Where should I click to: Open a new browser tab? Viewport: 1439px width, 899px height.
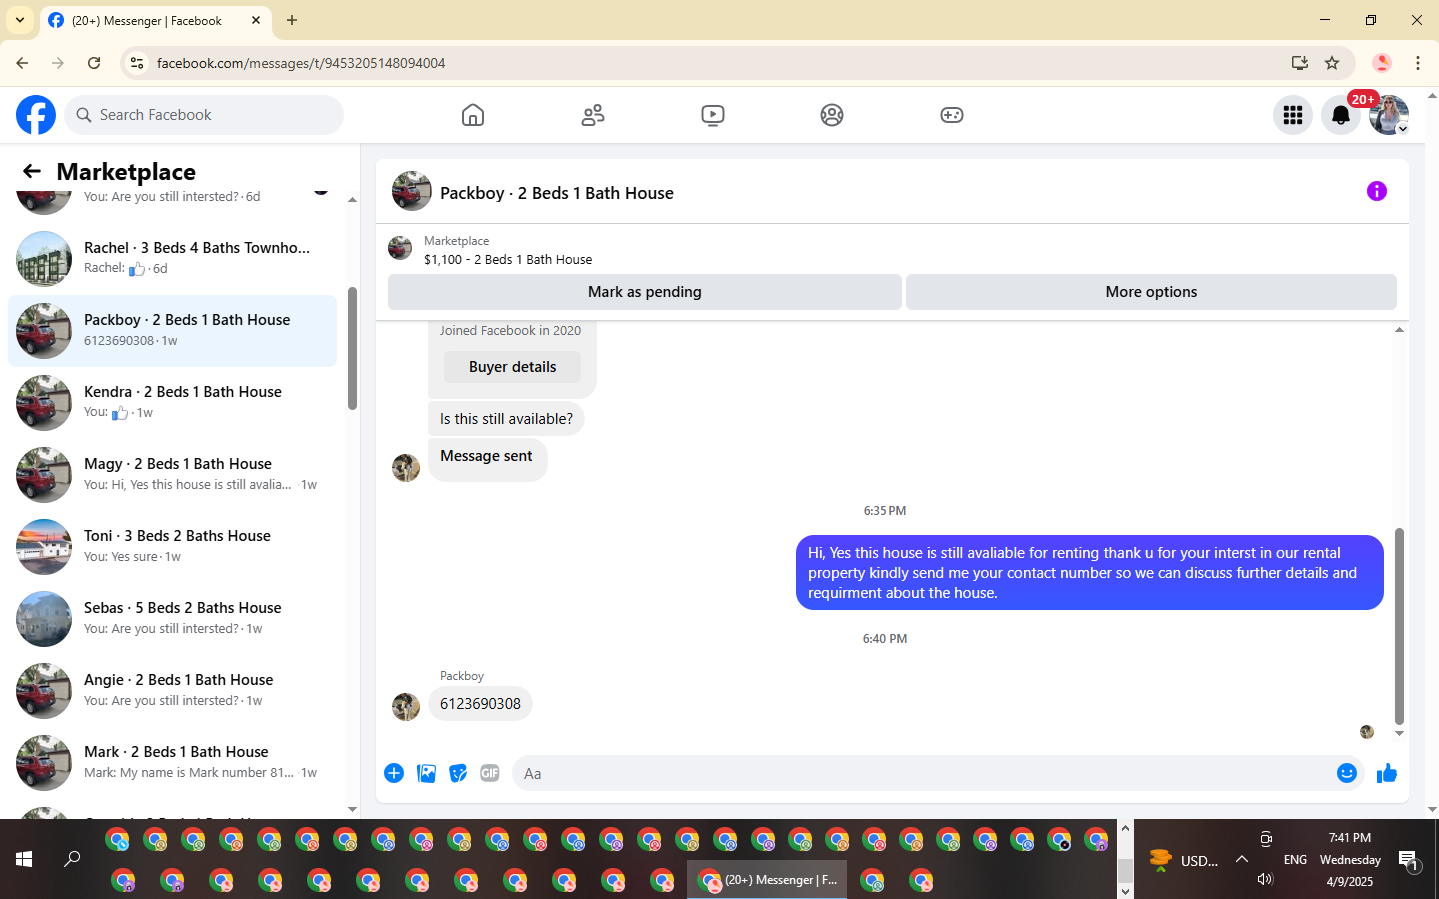[292, 20]
